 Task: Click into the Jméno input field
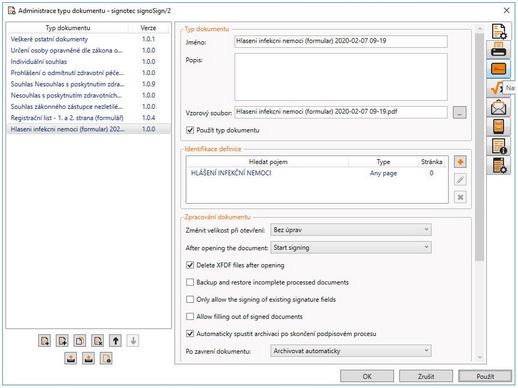341,41
